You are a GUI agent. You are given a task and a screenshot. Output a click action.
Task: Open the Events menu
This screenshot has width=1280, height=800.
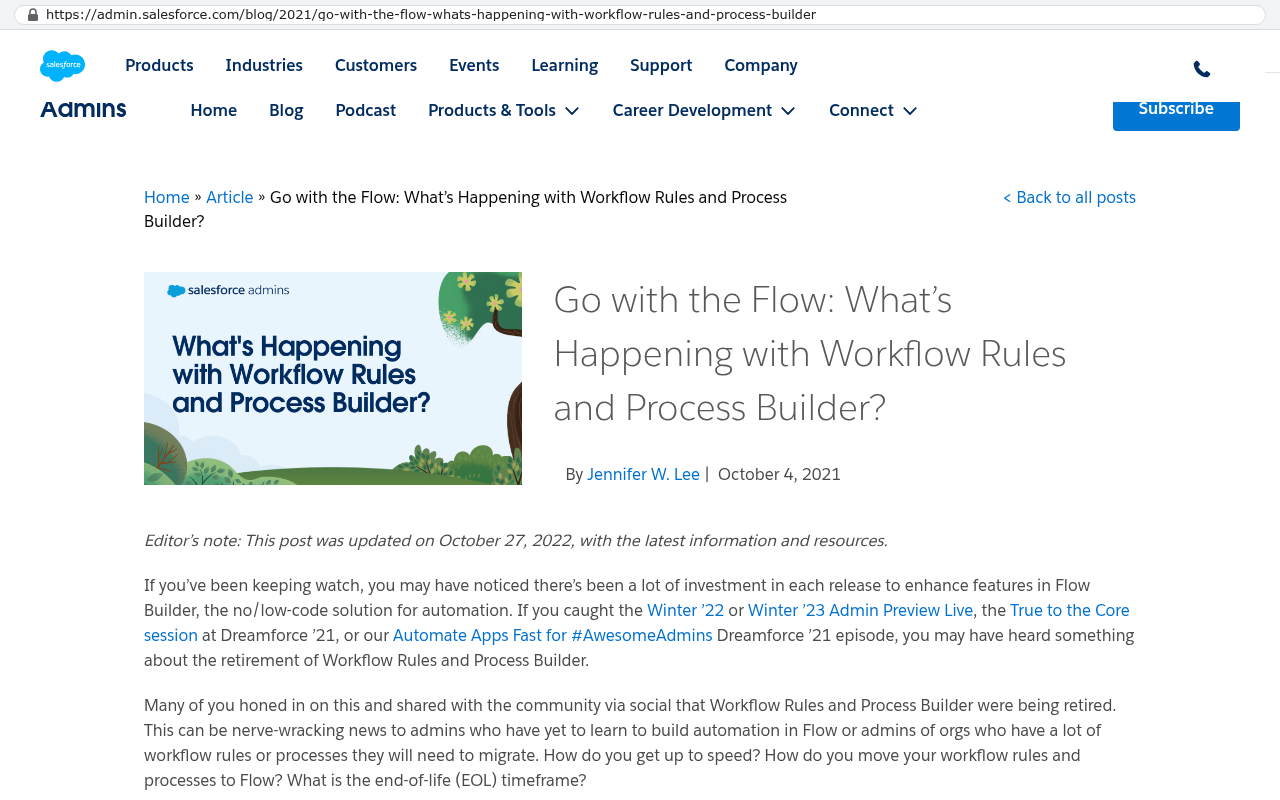pos(474,66)
